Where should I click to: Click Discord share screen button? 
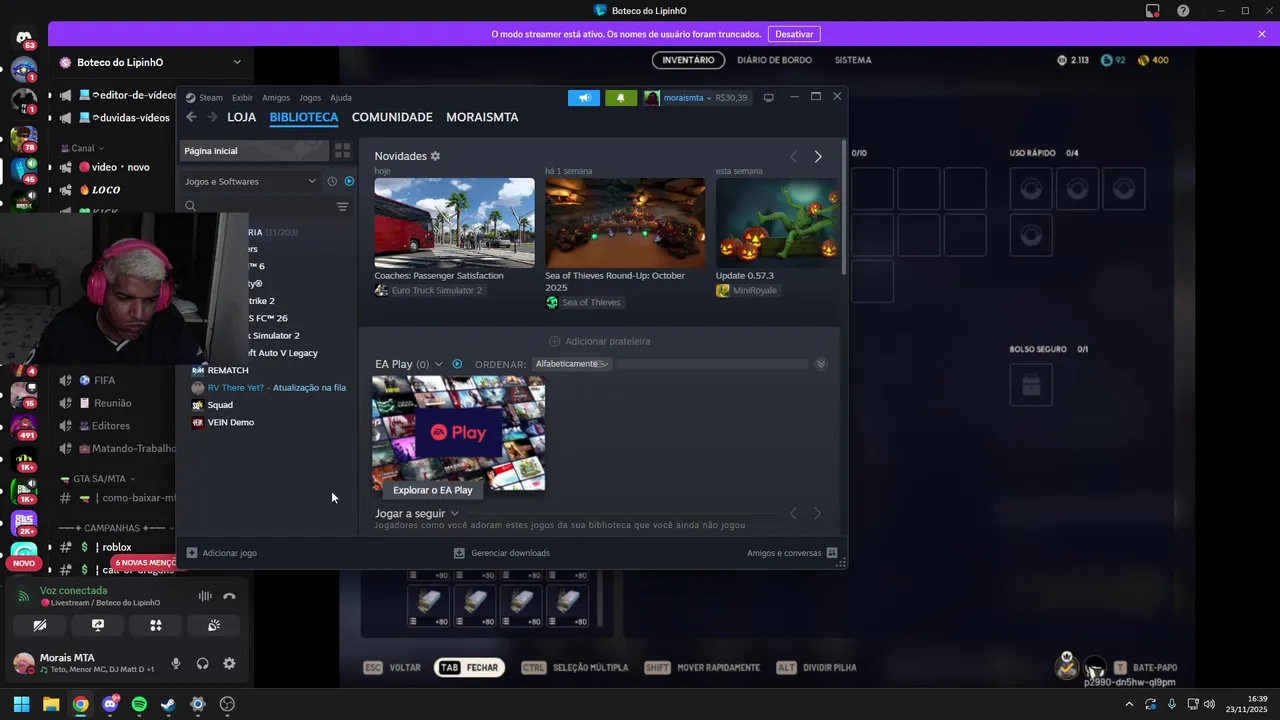[x=98, y=626]
